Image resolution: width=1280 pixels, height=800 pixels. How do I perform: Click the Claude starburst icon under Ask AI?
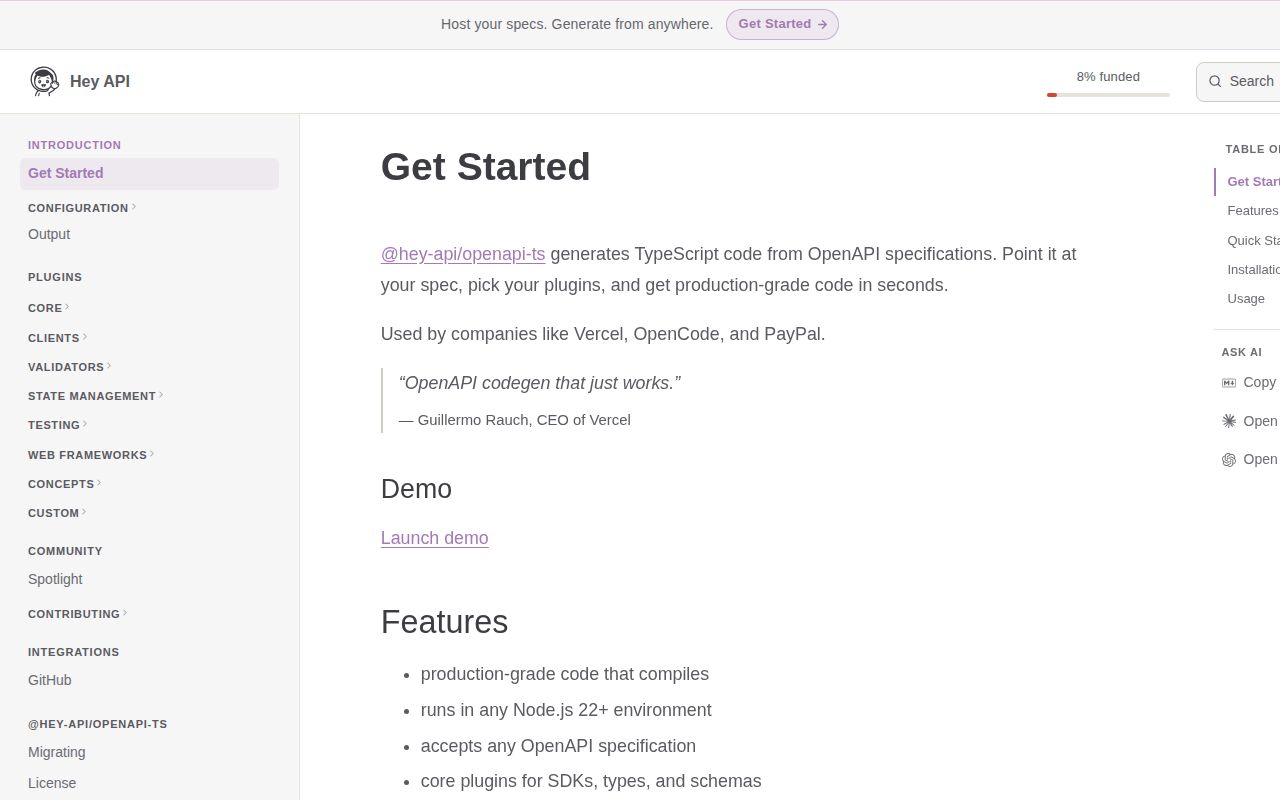[x=1229, y=421]
